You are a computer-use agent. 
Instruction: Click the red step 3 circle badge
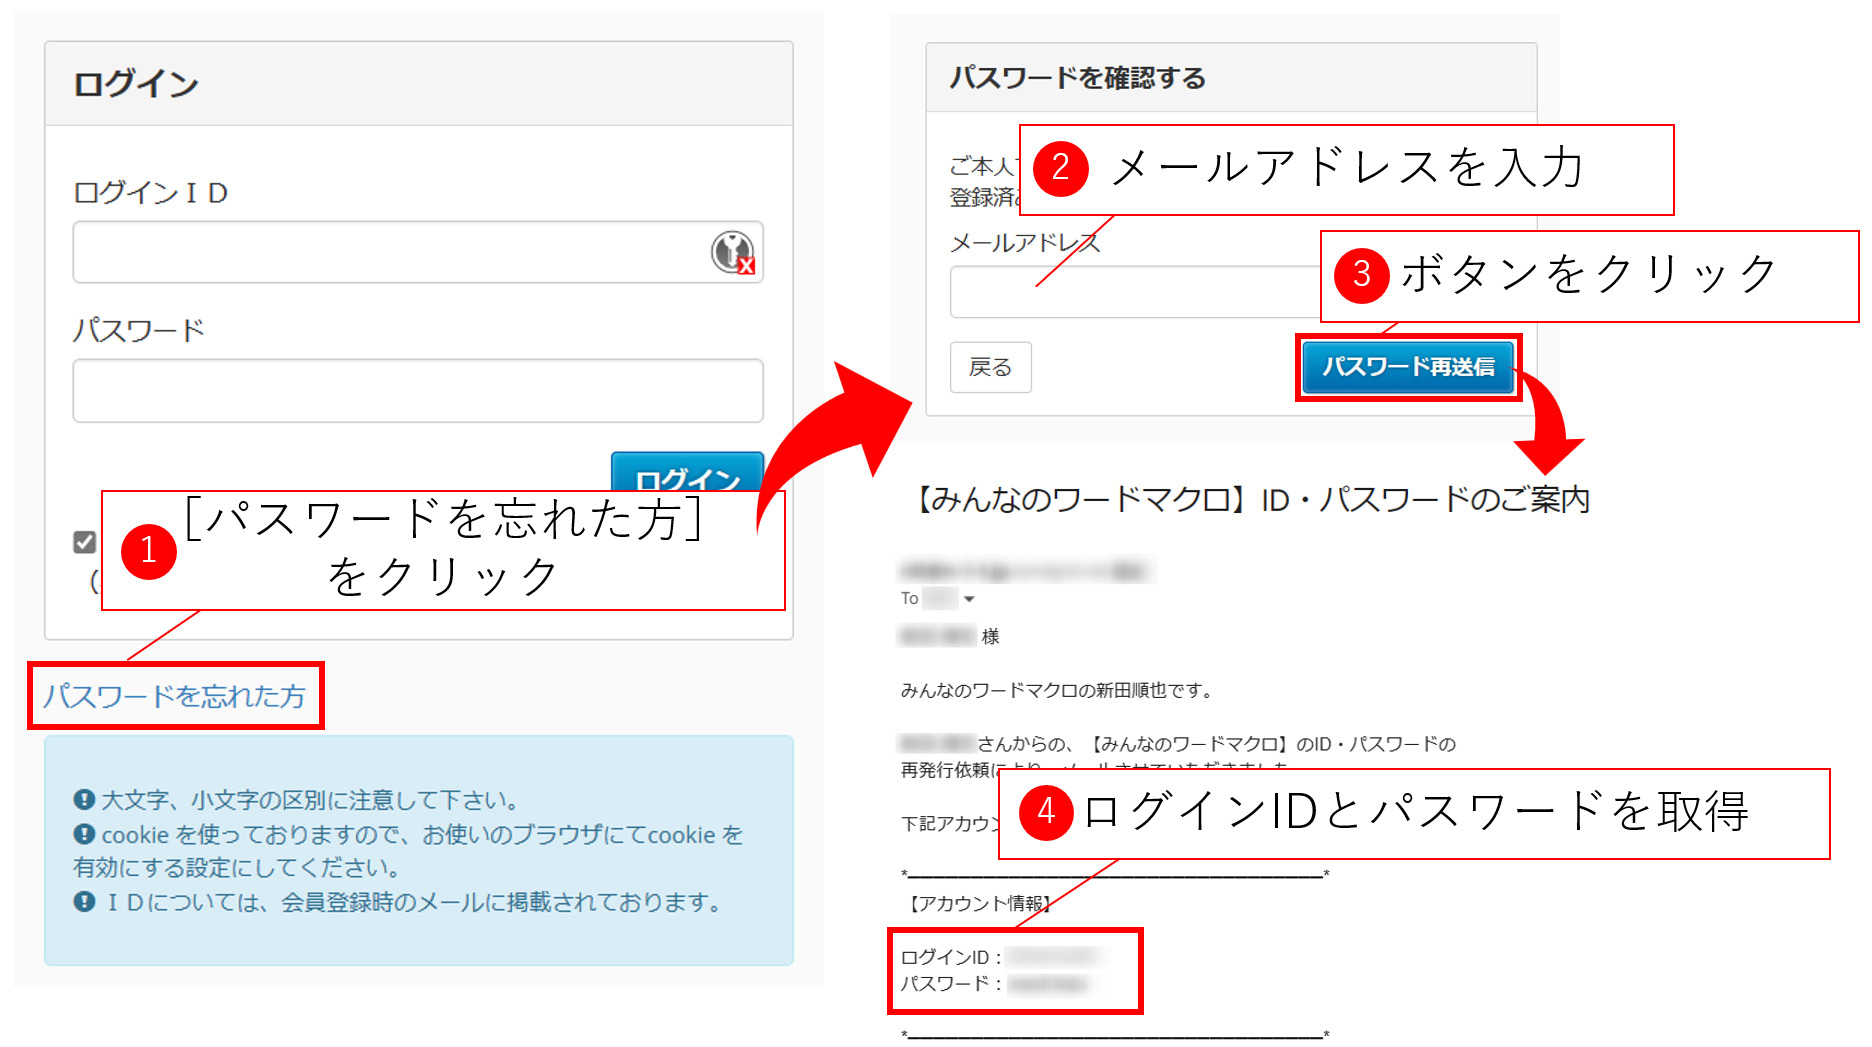tap(1361, 274)
